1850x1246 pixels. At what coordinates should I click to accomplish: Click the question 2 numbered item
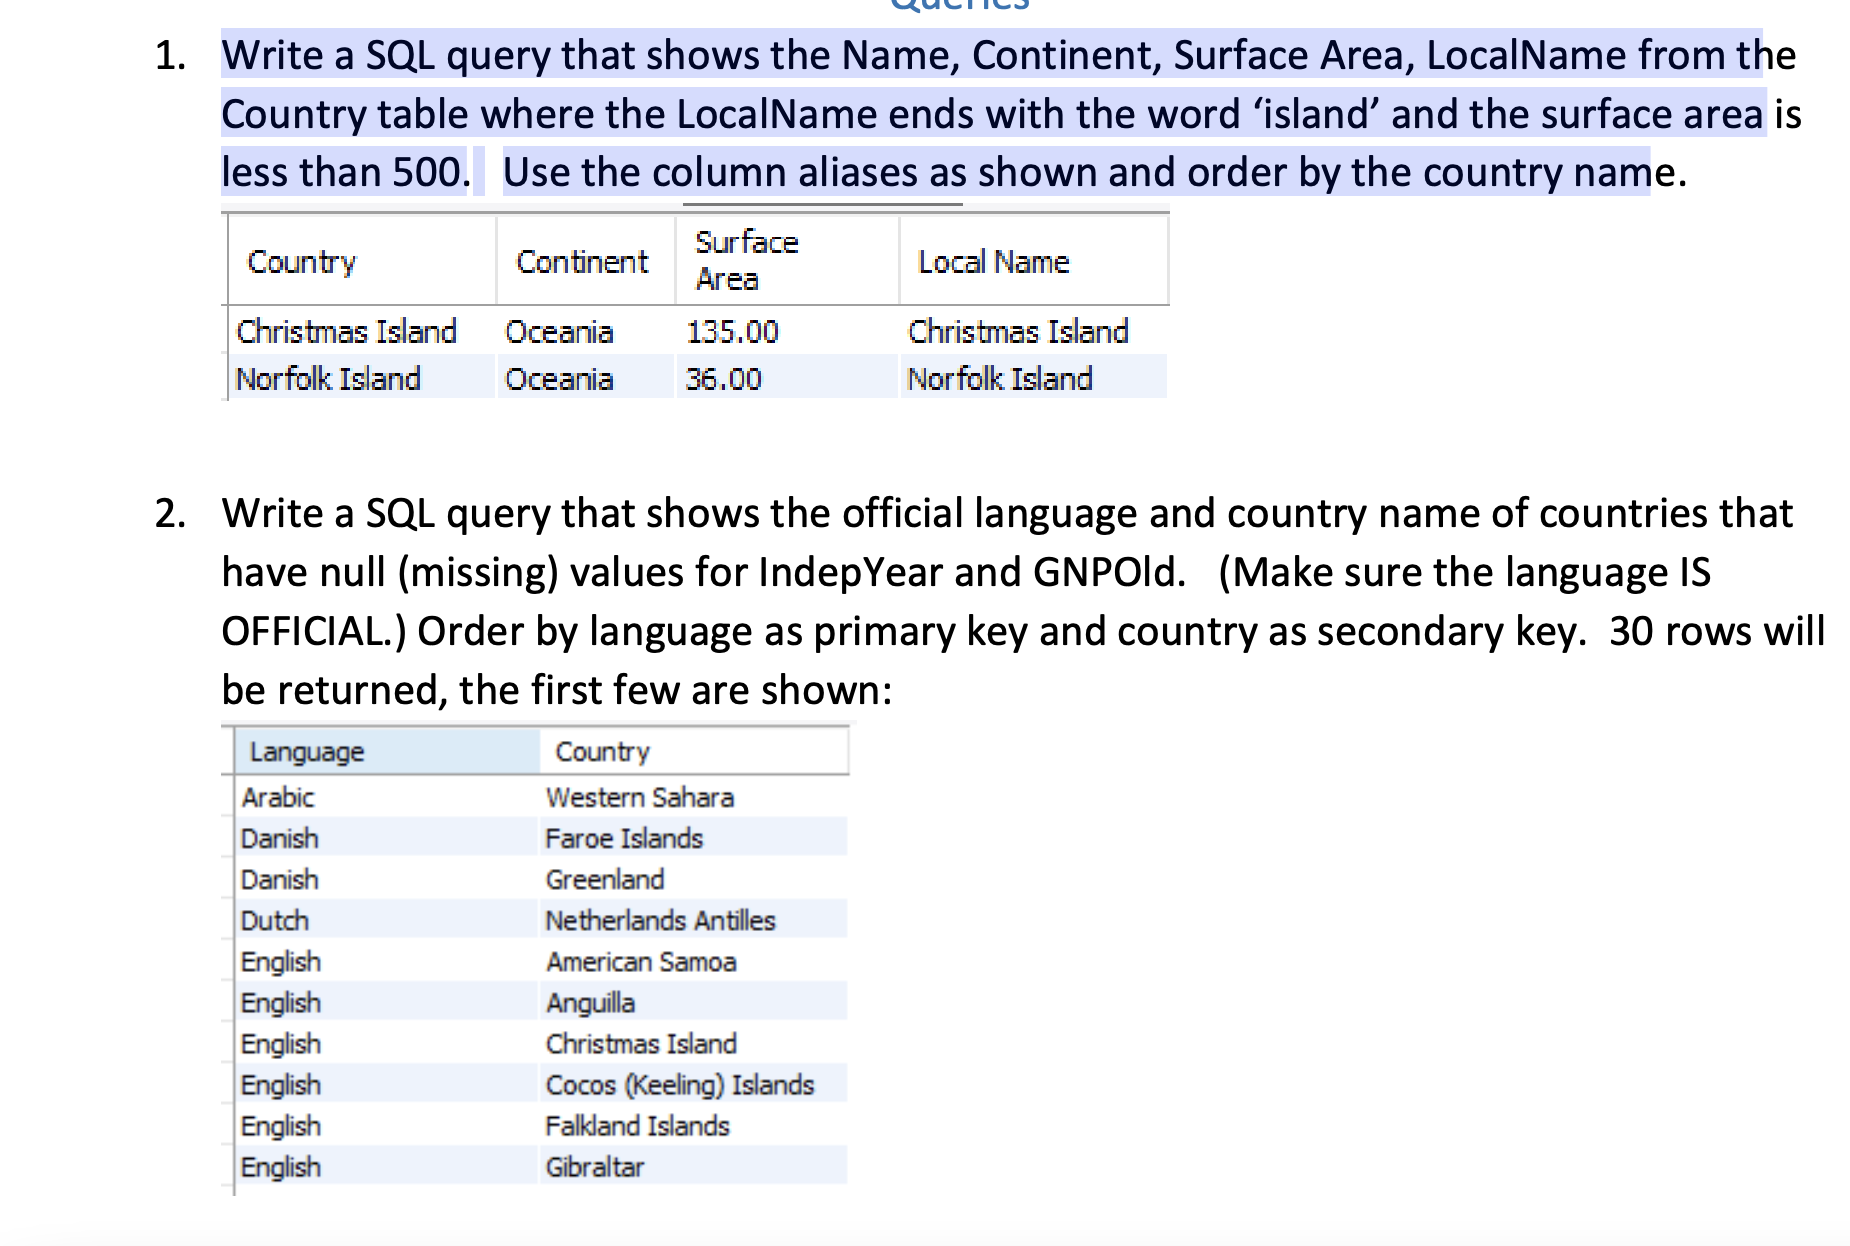point(170,513)
